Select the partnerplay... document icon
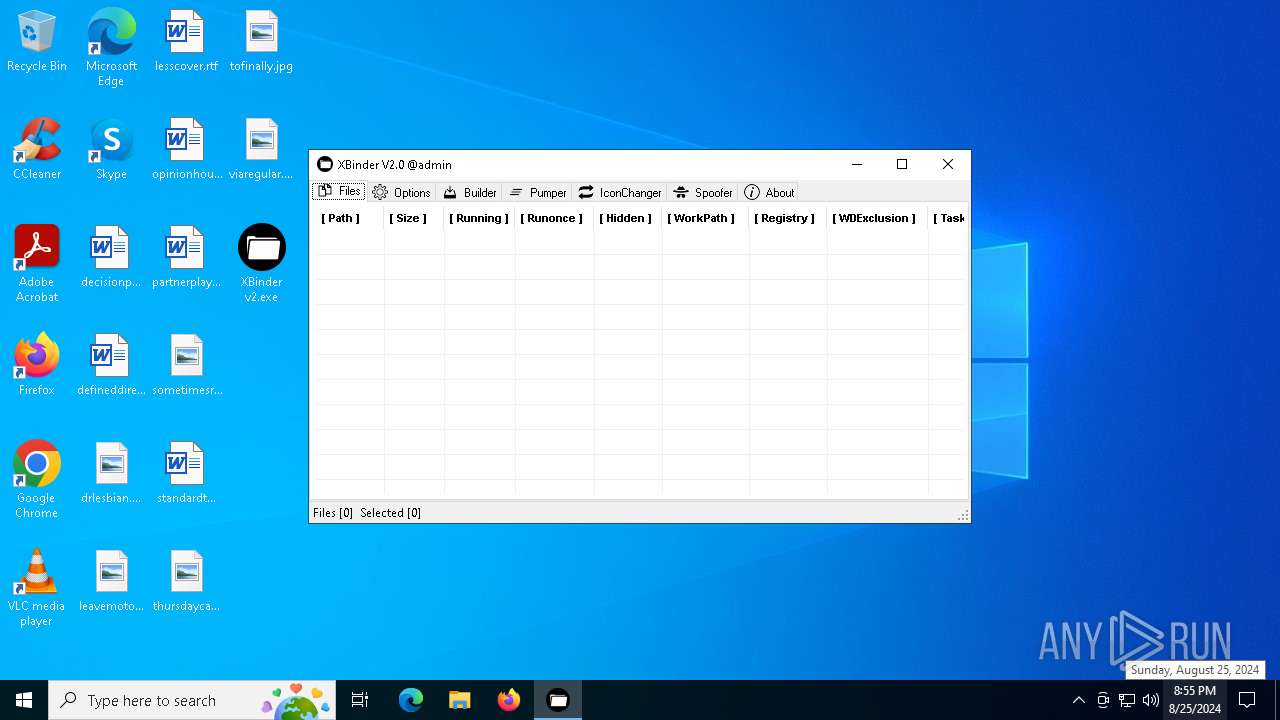 (x=186, y=258)
